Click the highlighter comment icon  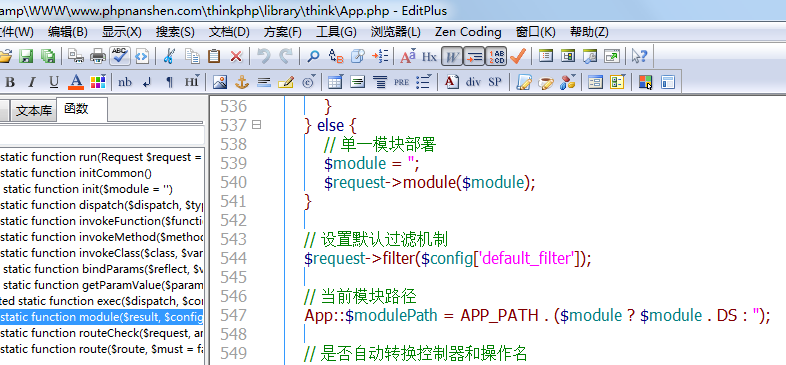click(x=286, y=82)
